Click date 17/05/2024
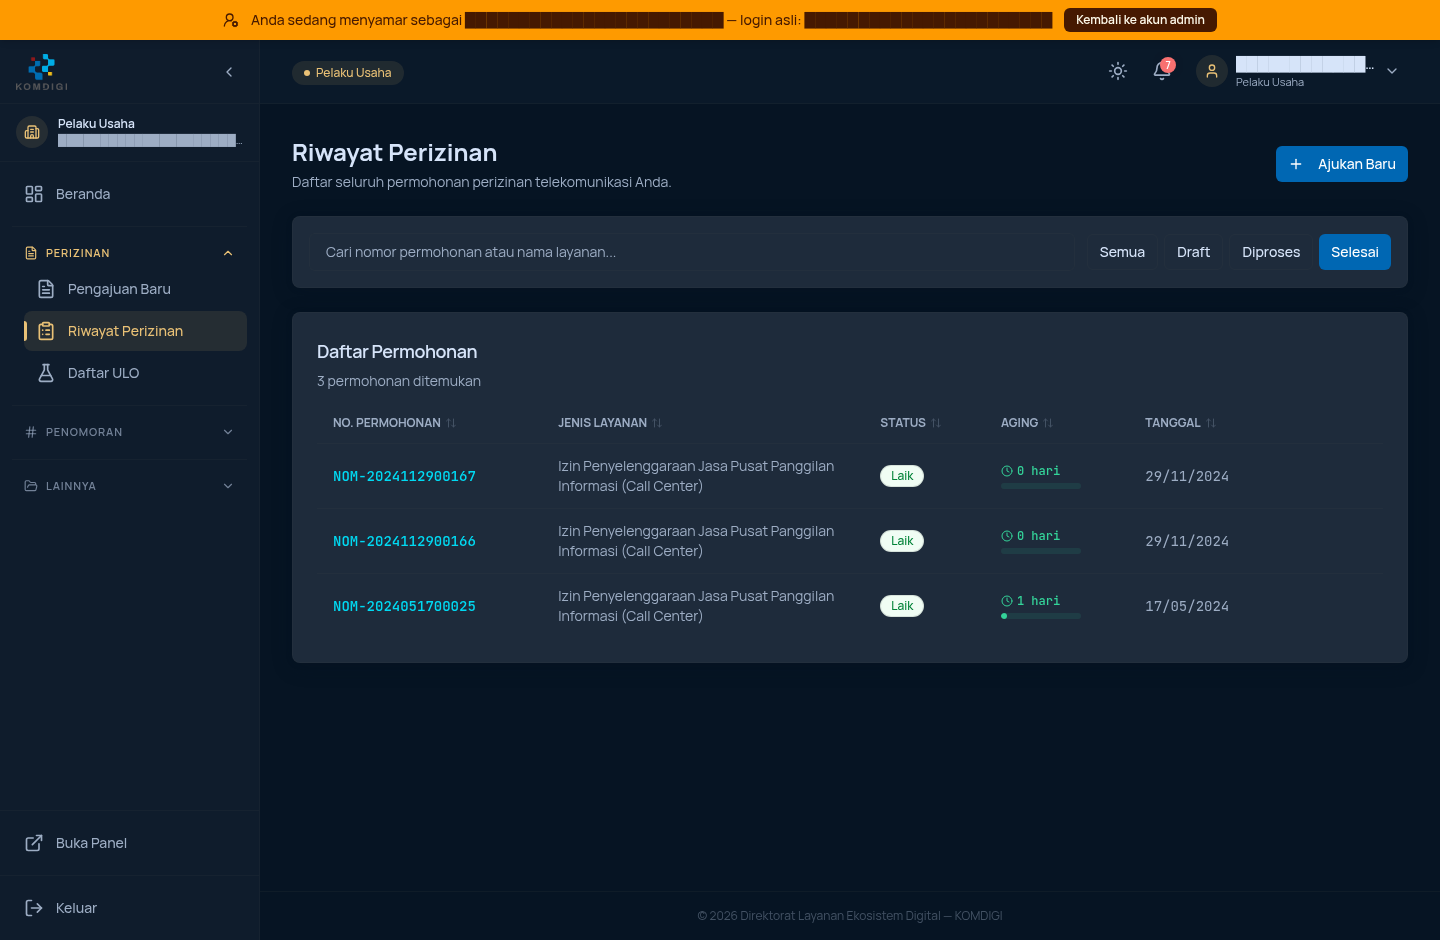 coord(1187,607)
